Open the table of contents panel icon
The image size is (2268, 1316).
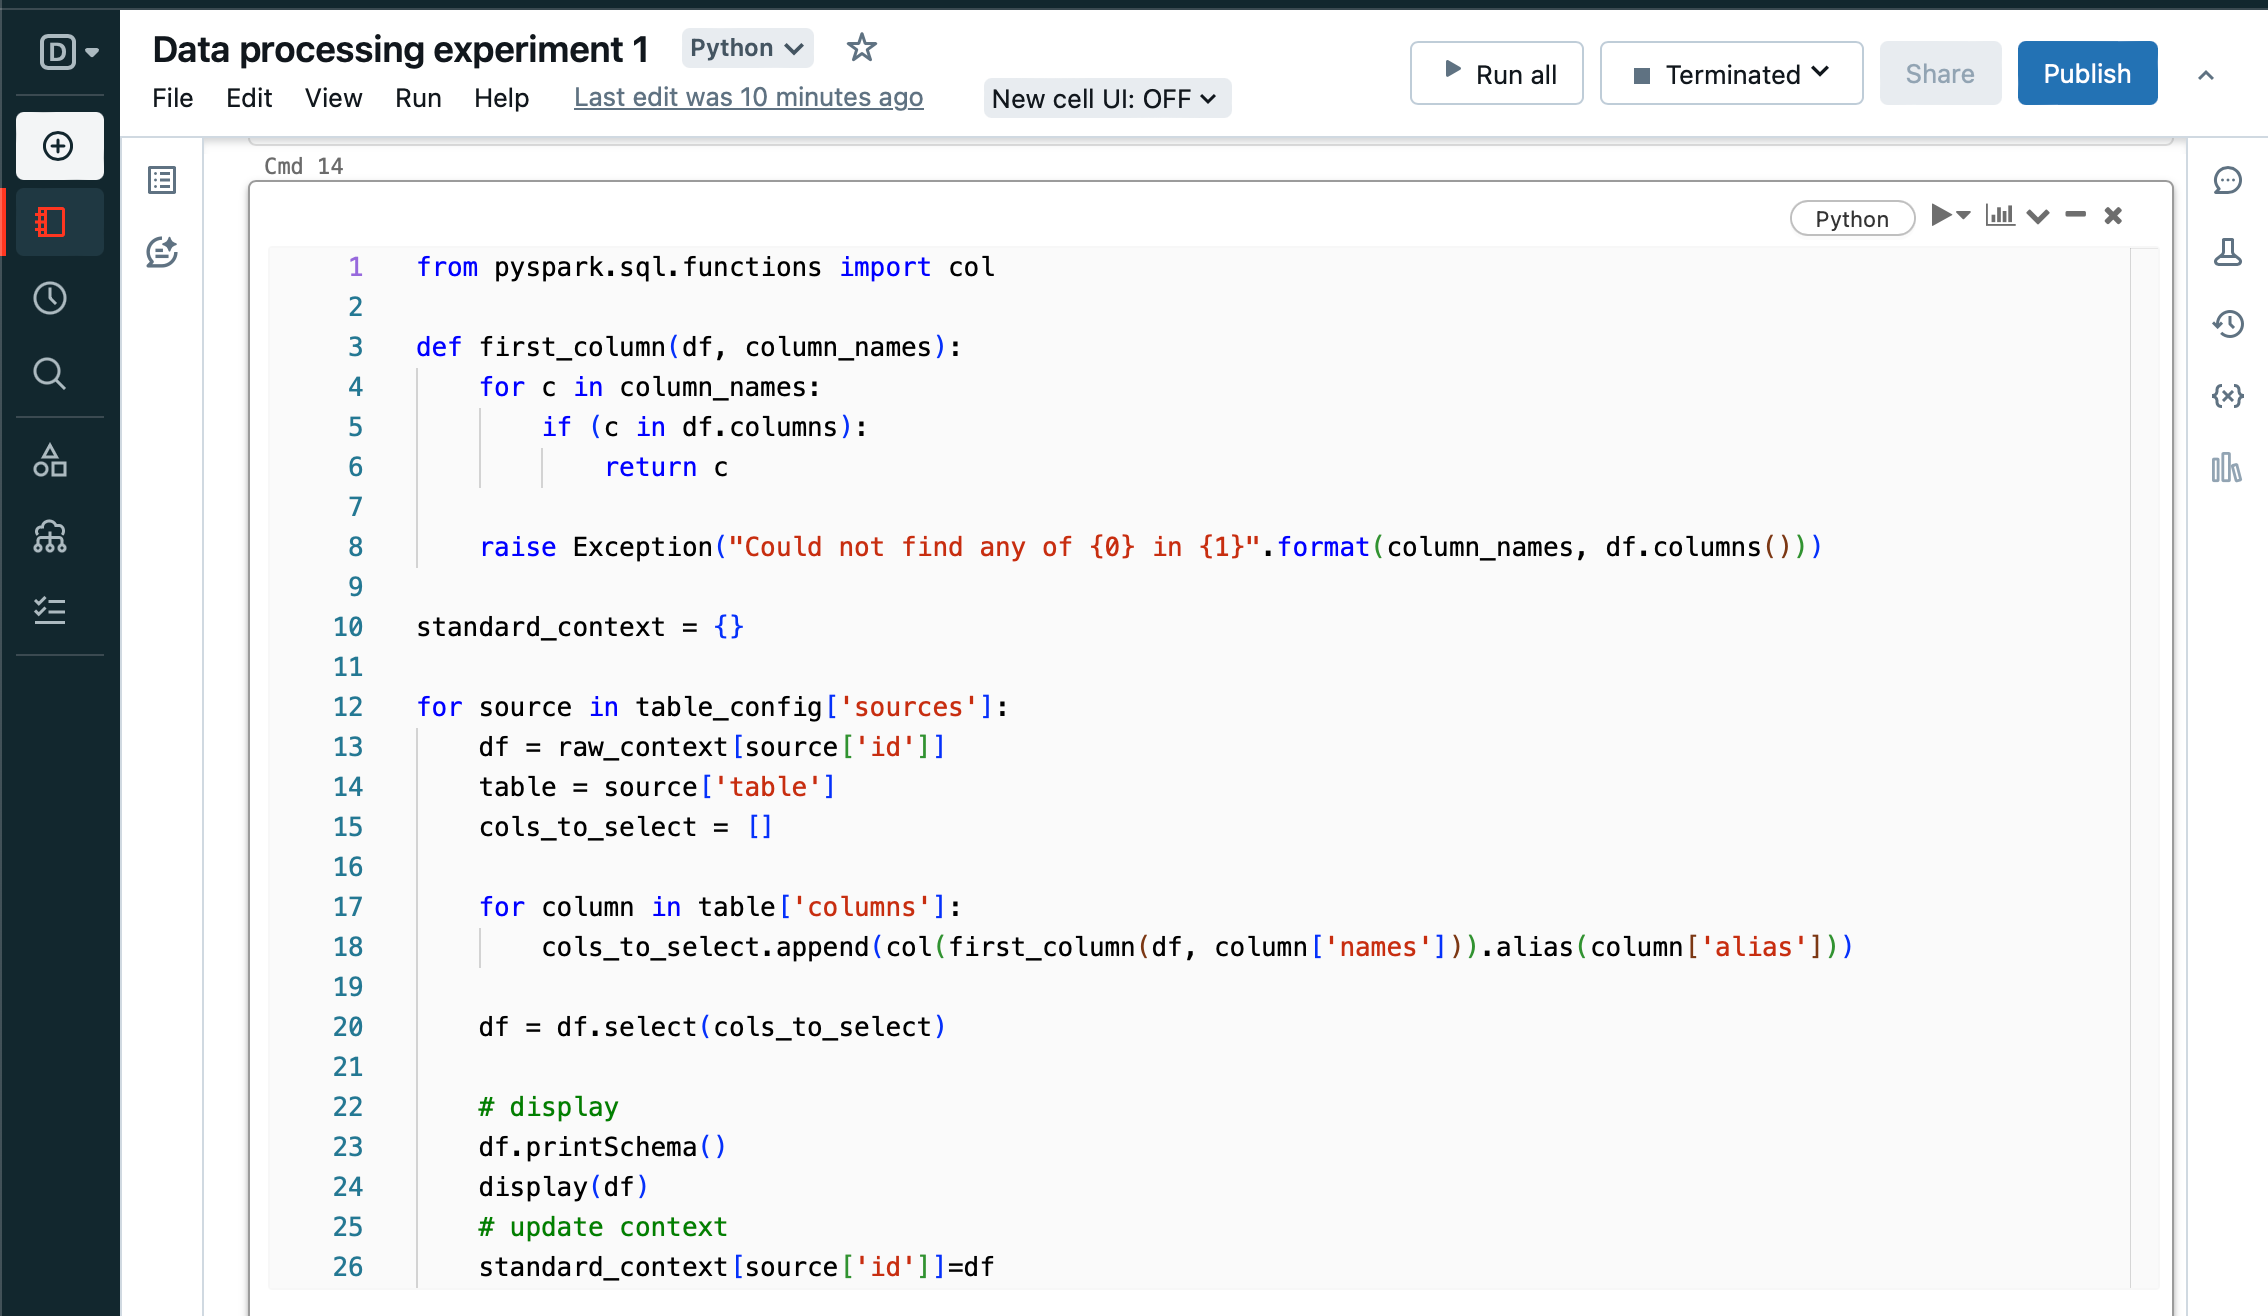tap(162, 180)
